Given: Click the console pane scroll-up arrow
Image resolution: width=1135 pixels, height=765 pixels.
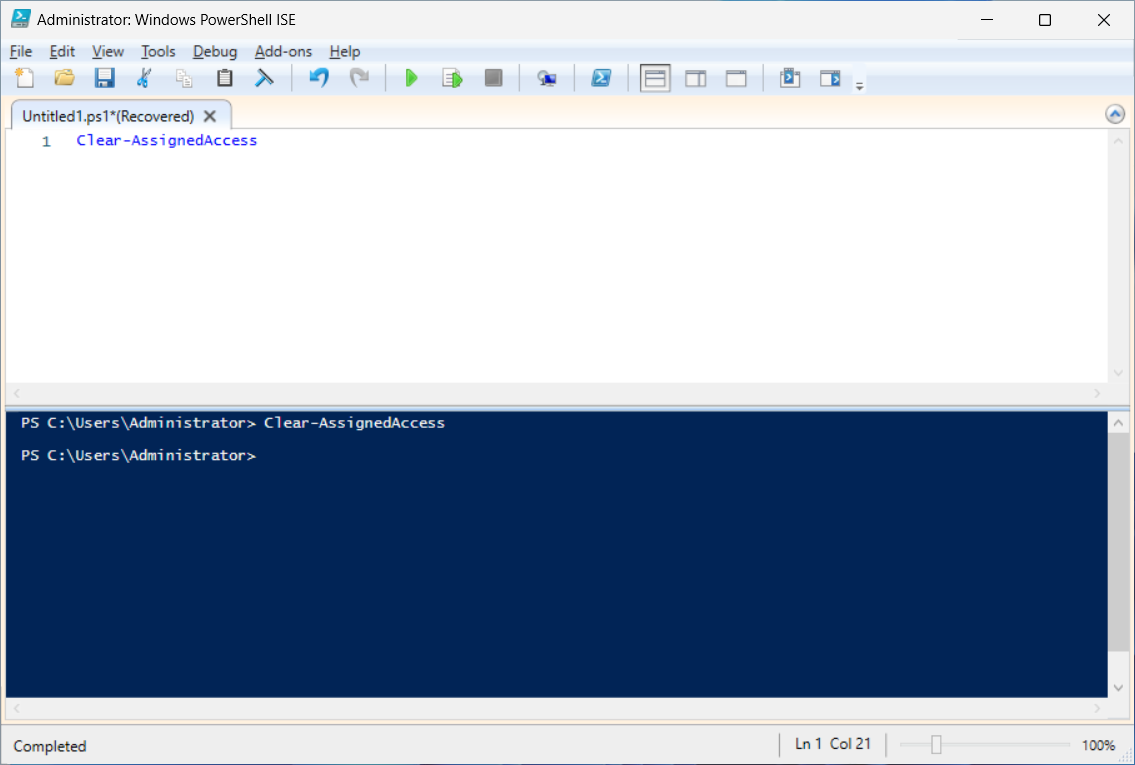Looking at the screenshot, I should pyautogui.click(x=1118, y=423).
